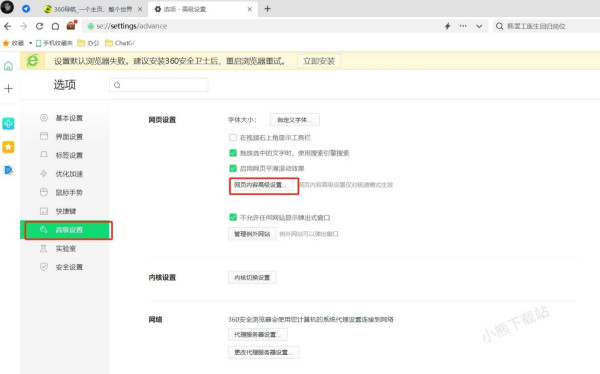Click the options search field
This screenshot has height=374, width=600.
[x=158, y=85]
